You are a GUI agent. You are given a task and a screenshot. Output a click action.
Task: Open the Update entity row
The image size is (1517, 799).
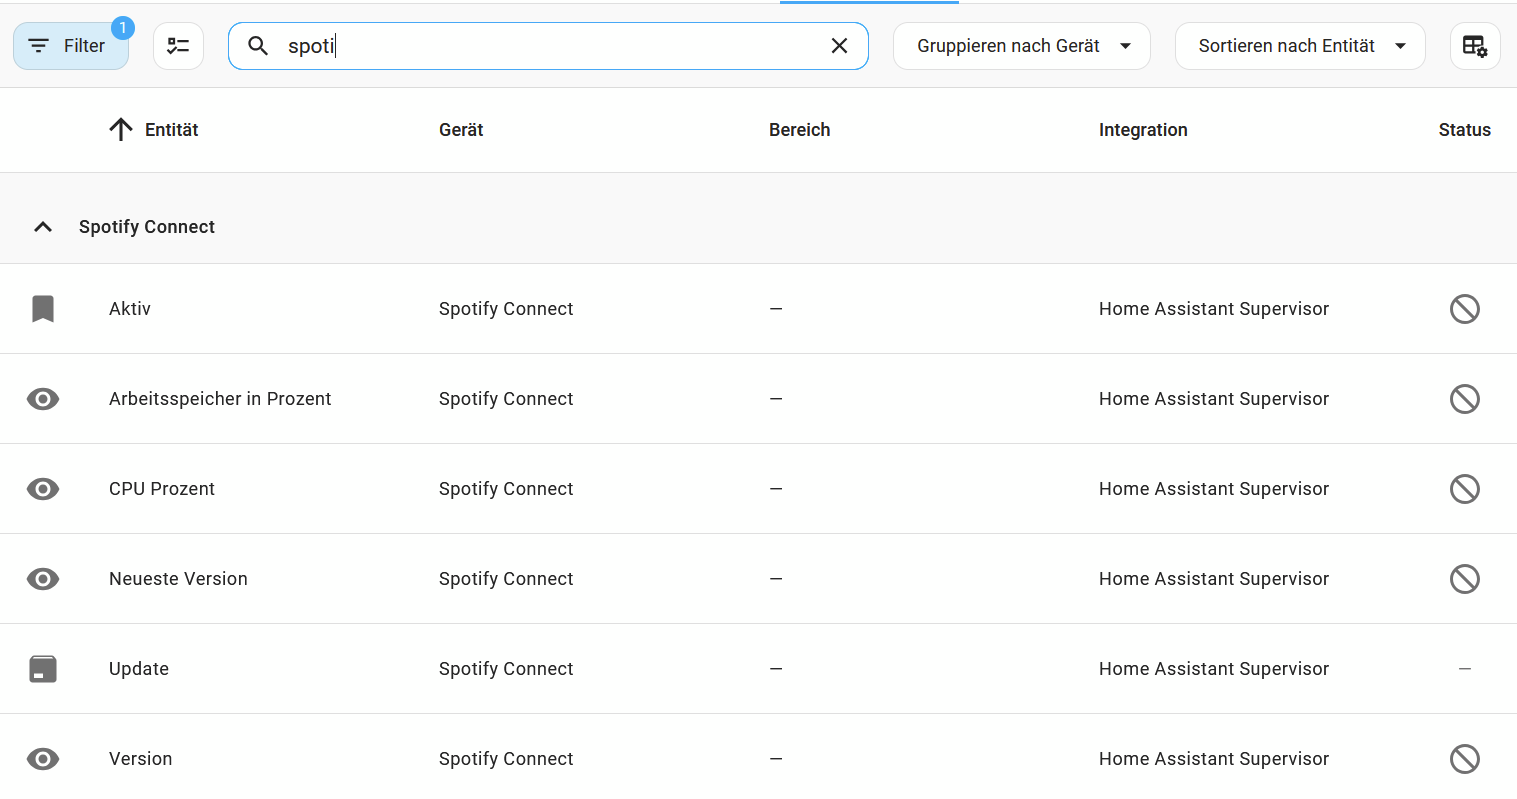coord(139,669)
